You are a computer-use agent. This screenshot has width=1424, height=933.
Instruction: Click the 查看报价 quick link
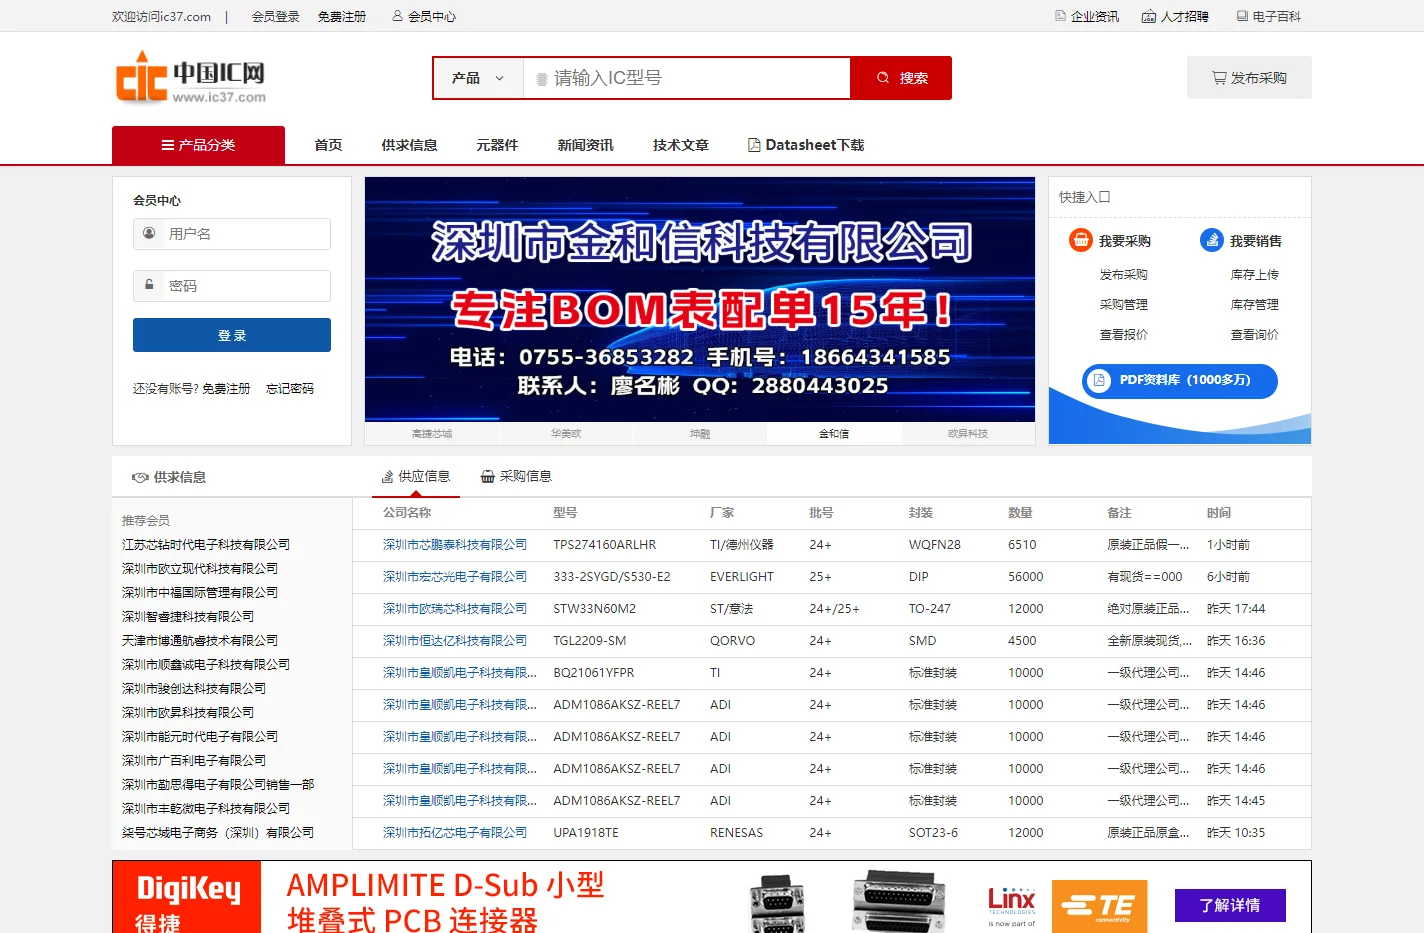(x=1123, y=334)
